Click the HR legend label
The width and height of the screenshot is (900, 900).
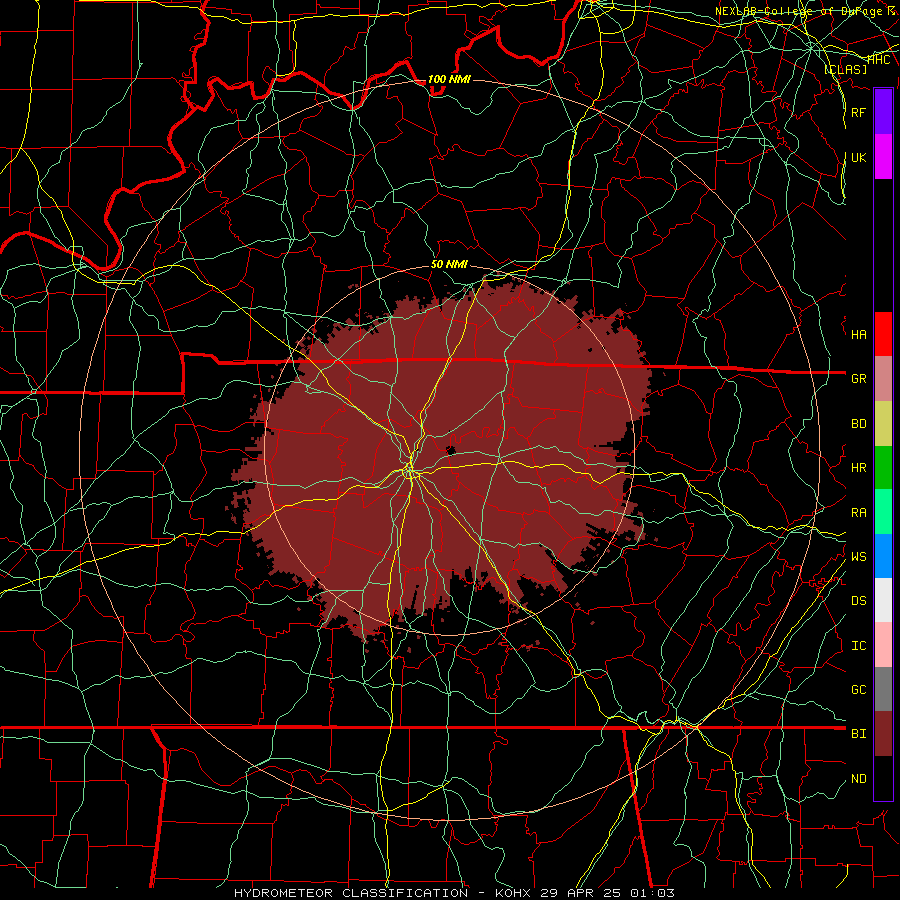tap(858, 468)
